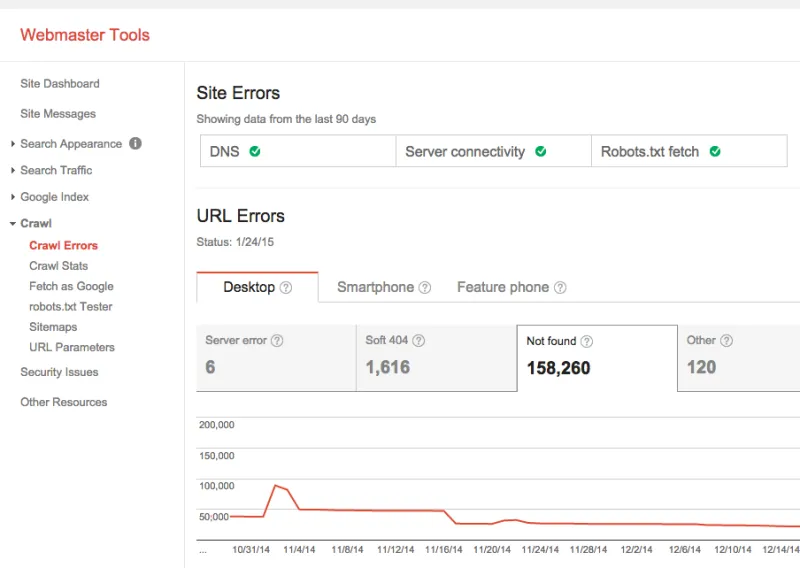800x568 pixels.
Task: Go to Site Dashboard
Action: [x=60, y=84]
